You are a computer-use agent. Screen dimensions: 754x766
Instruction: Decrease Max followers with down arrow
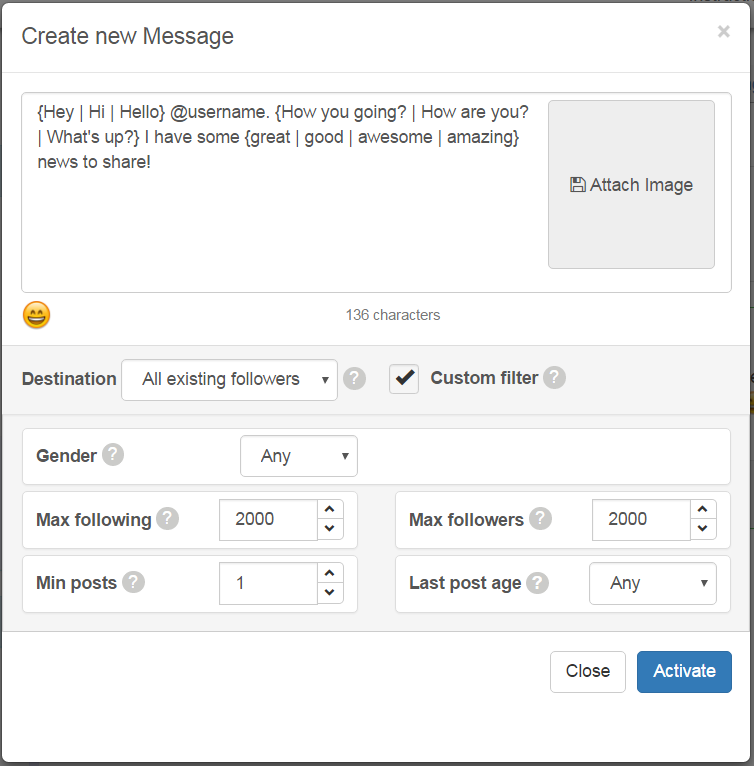click(x=703, y=529)
